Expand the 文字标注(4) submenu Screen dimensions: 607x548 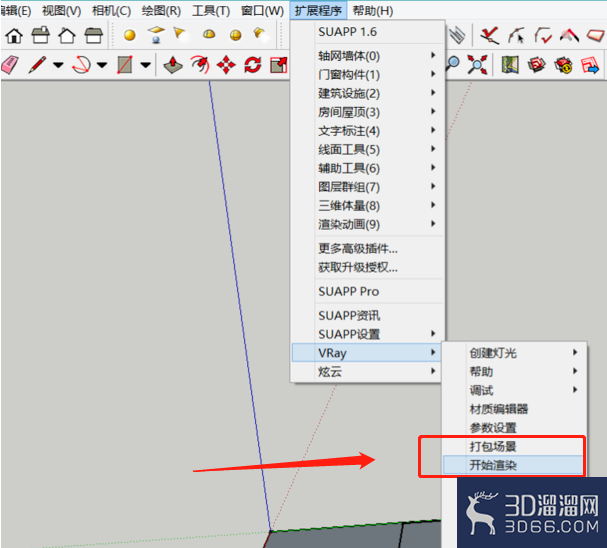tap(367, 130)
